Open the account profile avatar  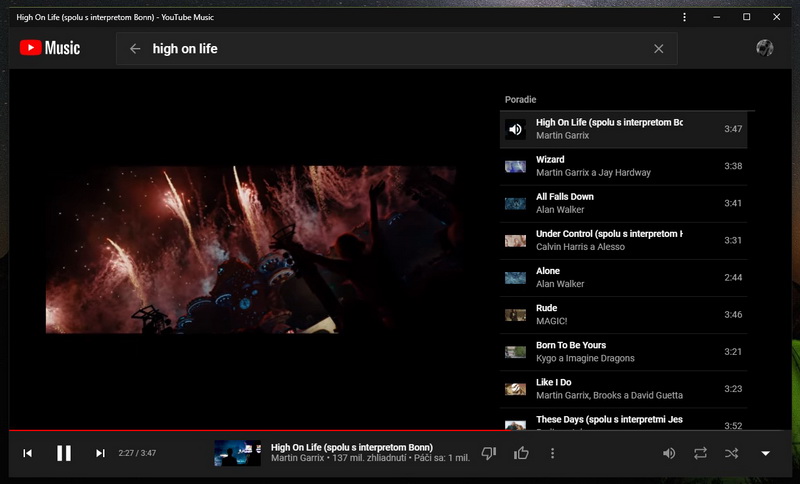click(765, 48)
